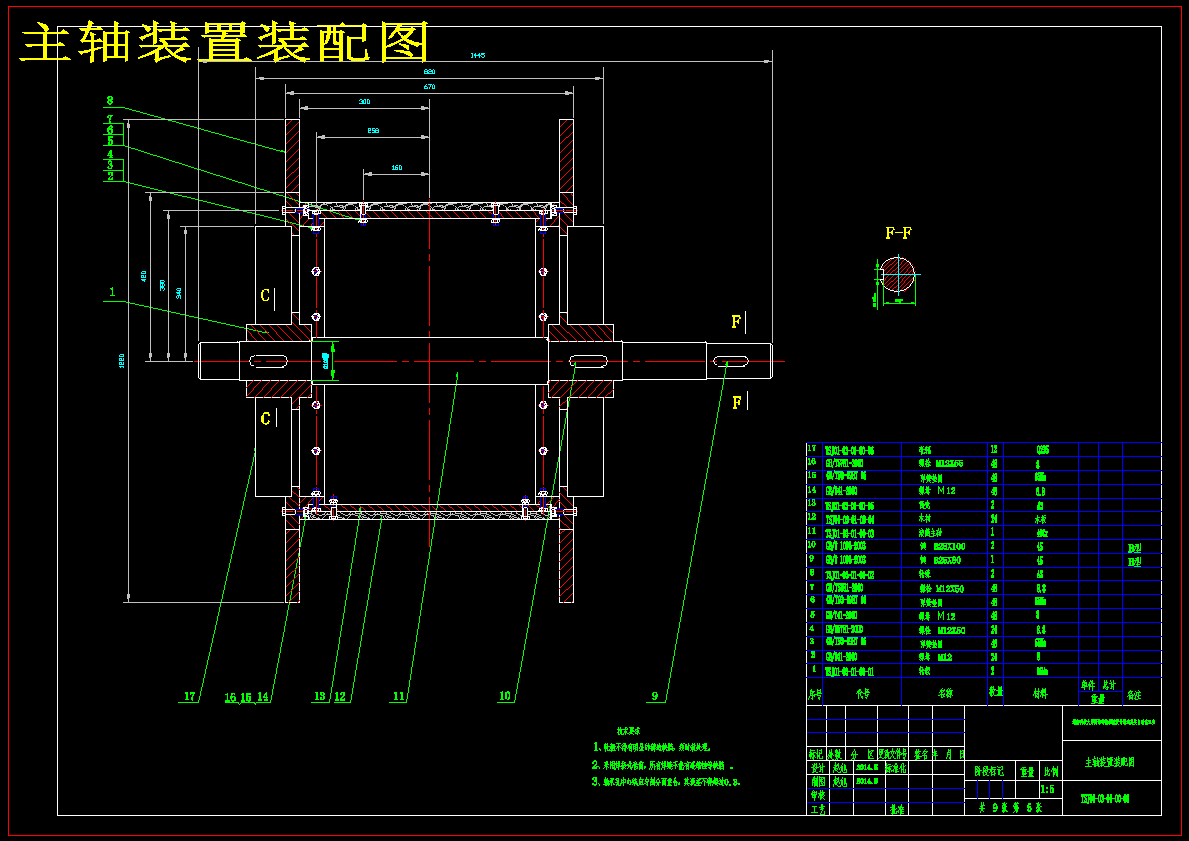Viewport: 1189px width, 841px height.
Task: Click the B型 remark in parts row 9
Action: (x=1134, y=562)
